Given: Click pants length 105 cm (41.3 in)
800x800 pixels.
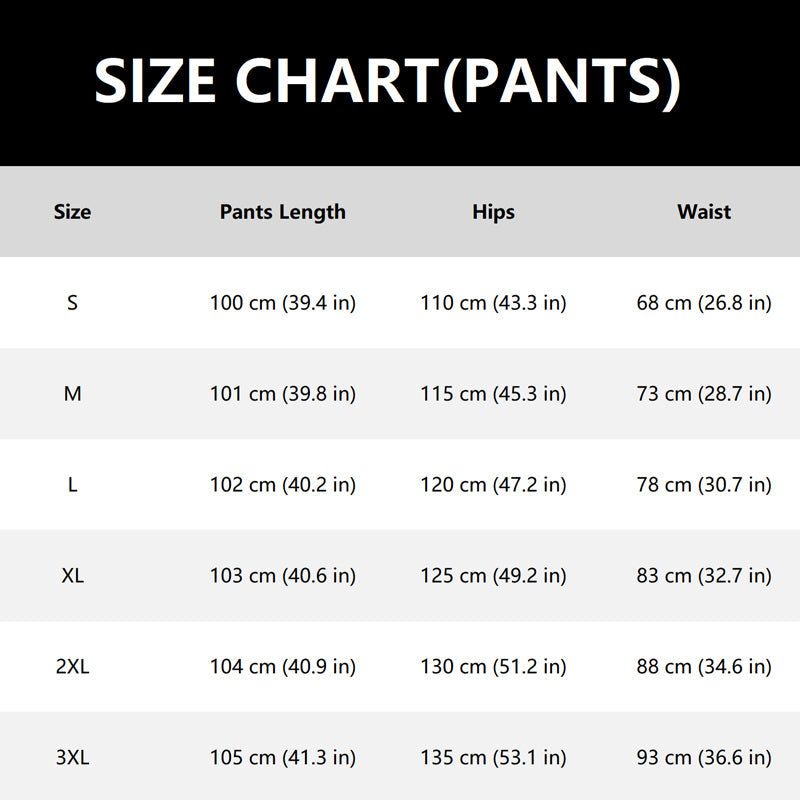Looking at the screenshot, I should 283,758.
